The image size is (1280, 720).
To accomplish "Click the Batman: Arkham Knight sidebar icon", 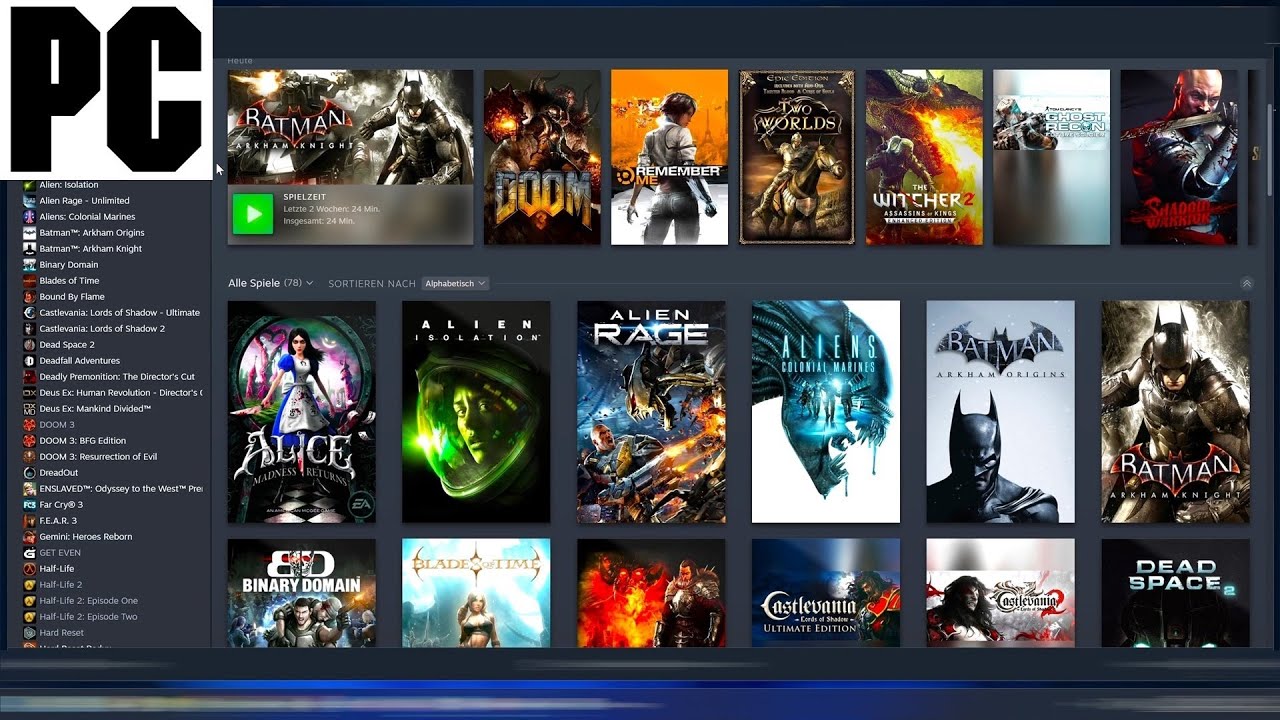I will point(30,249).
